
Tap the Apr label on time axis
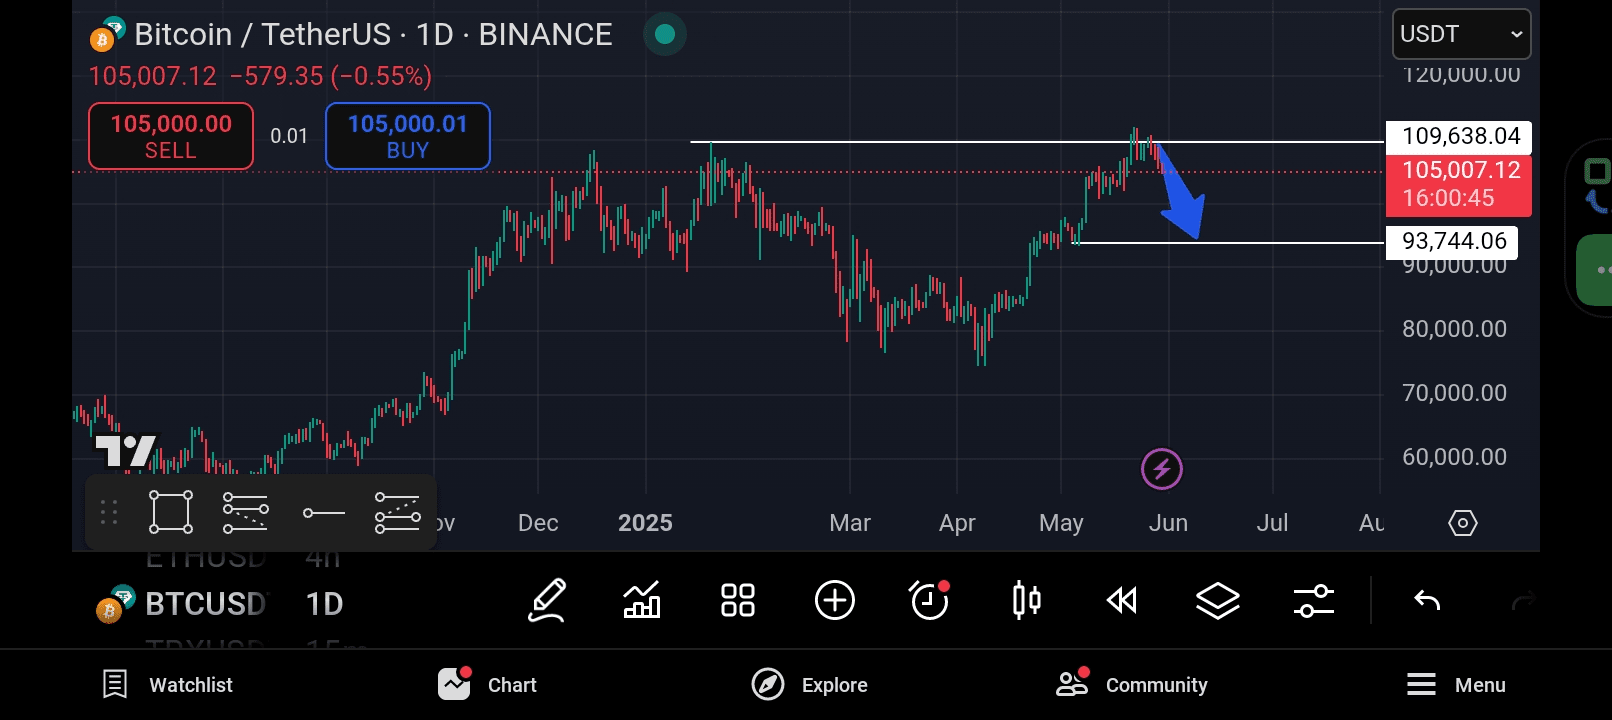tap(957, 523)
